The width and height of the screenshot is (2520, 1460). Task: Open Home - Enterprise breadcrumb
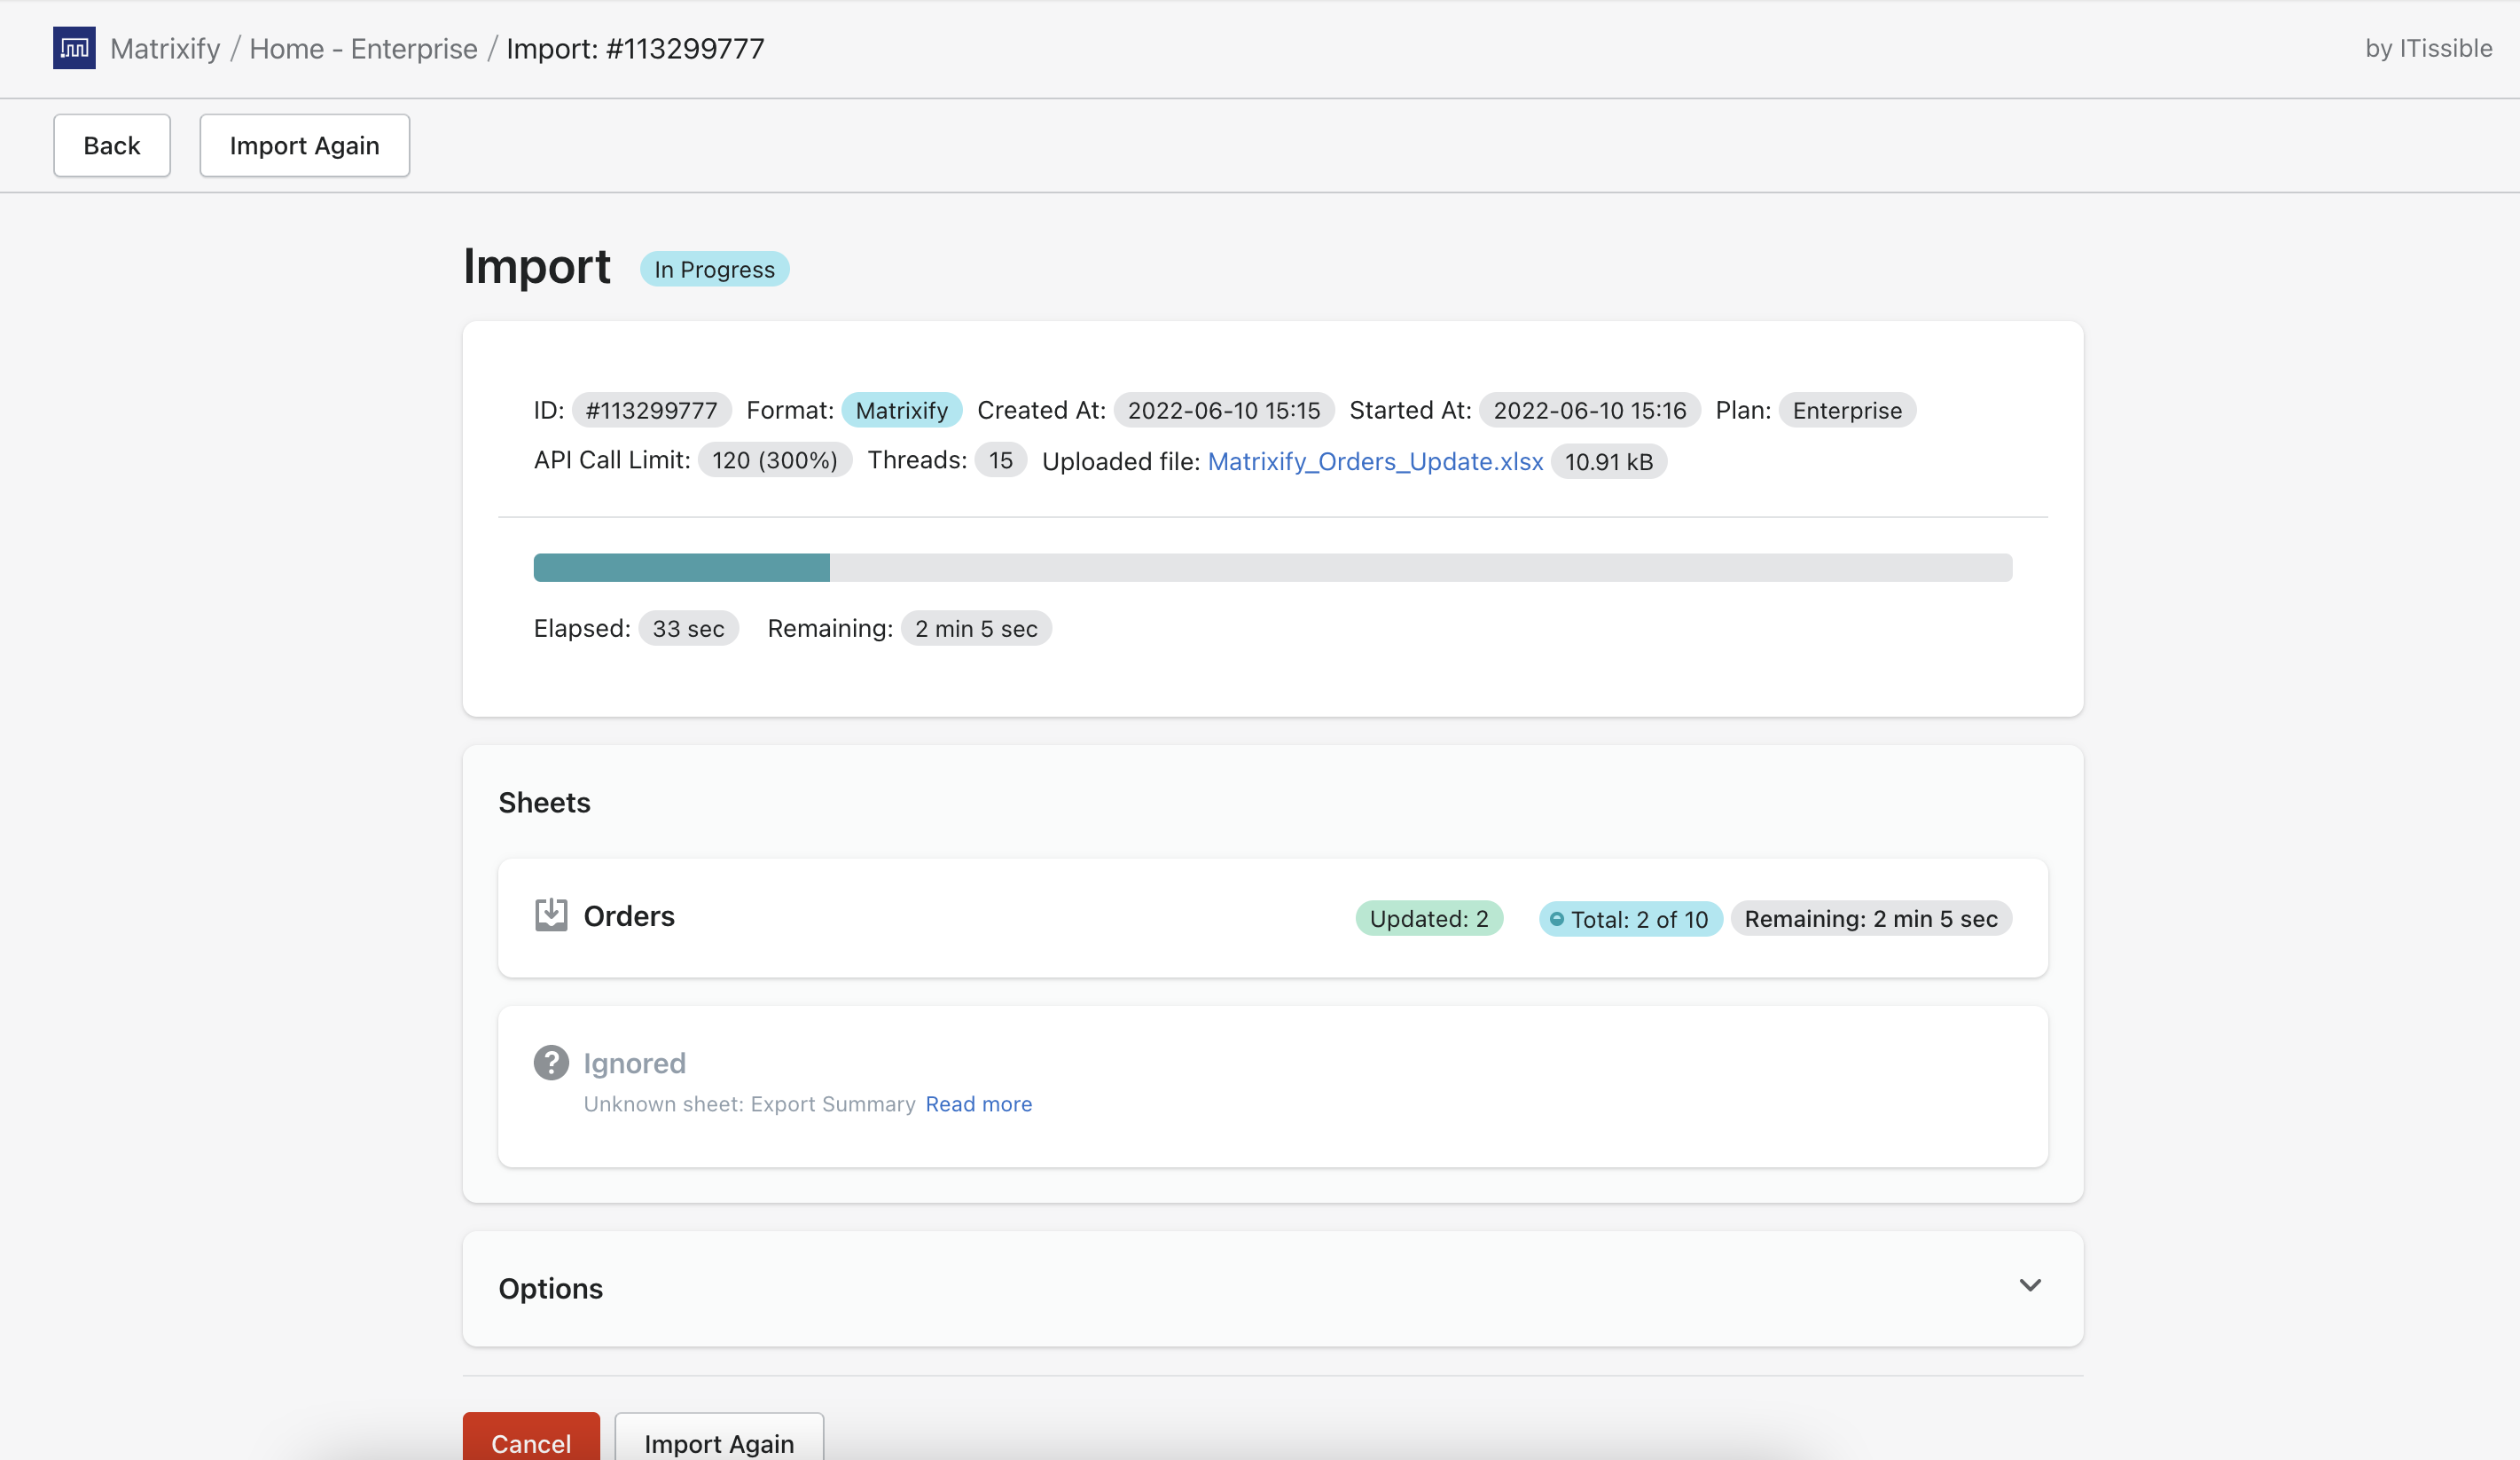[x=363, y=48]
